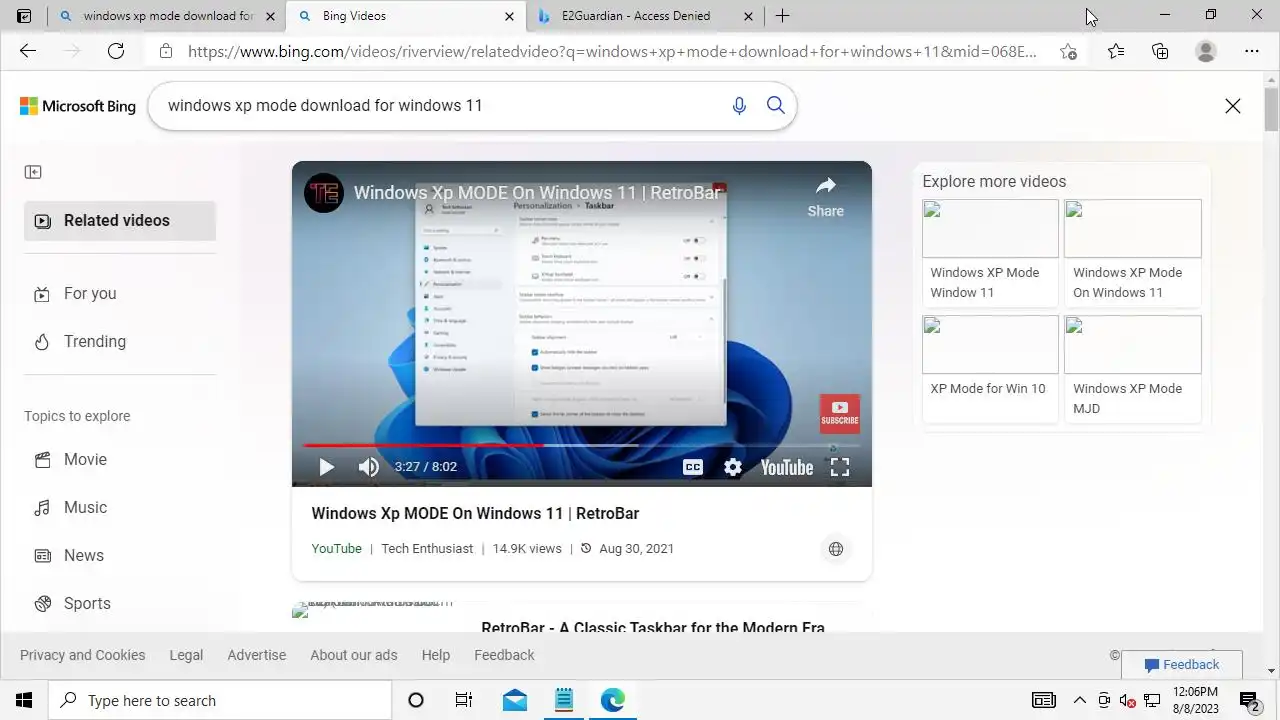The image size is (1280, 720).
Task: Play the RetroBar video
Action: 326,467
